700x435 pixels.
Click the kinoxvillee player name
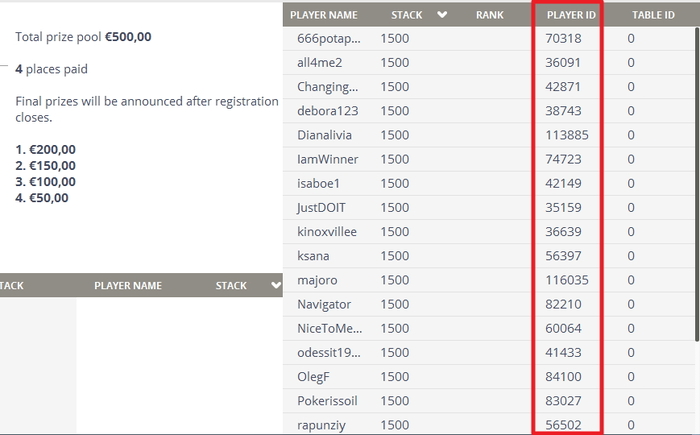pos(327,232)
